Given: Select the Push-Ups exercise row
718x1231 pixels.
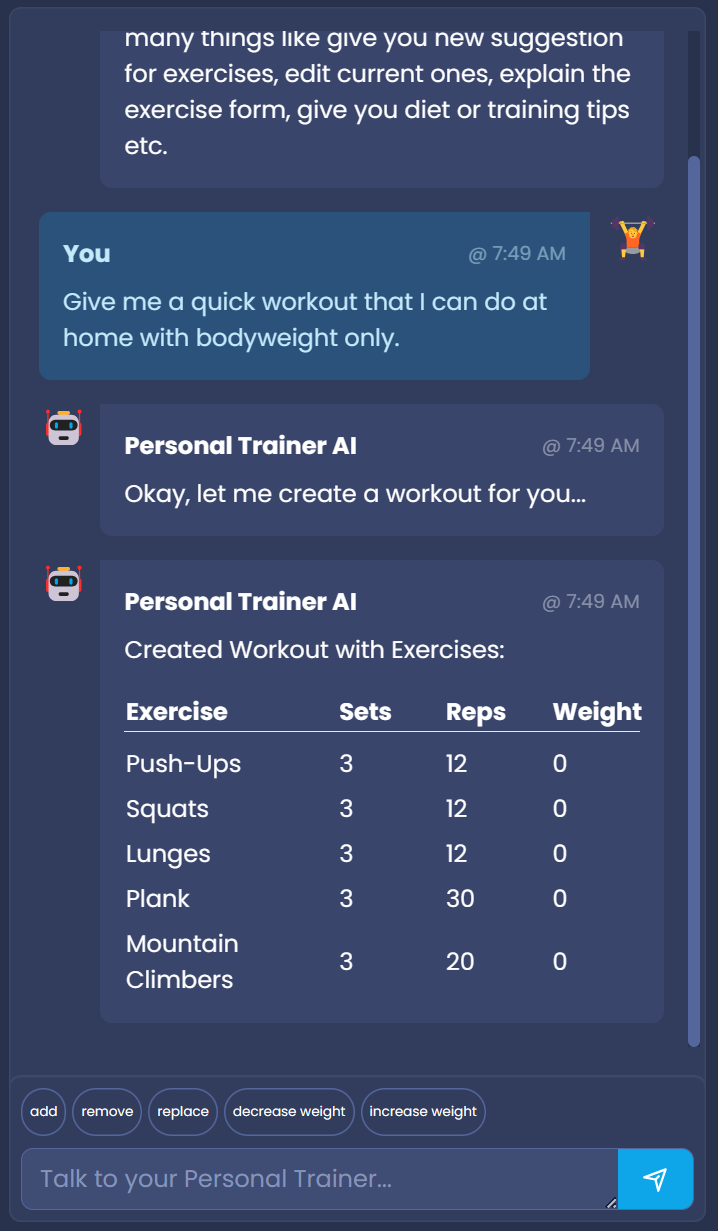Looking at the screenshot, I should 184,764.
